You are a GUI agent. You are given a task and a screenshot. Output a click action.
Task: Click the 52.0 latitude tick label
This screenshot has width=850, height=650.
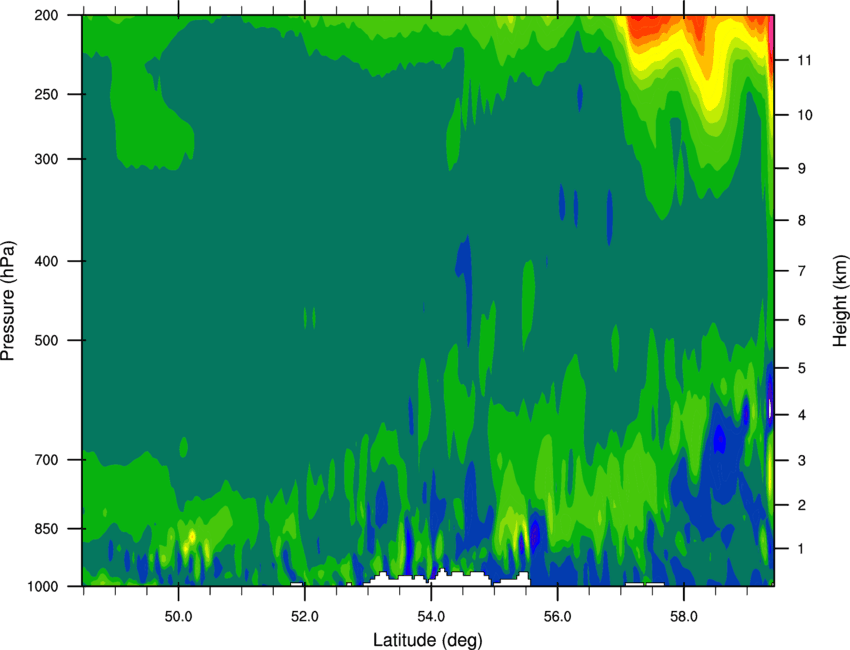pos(305,617)
